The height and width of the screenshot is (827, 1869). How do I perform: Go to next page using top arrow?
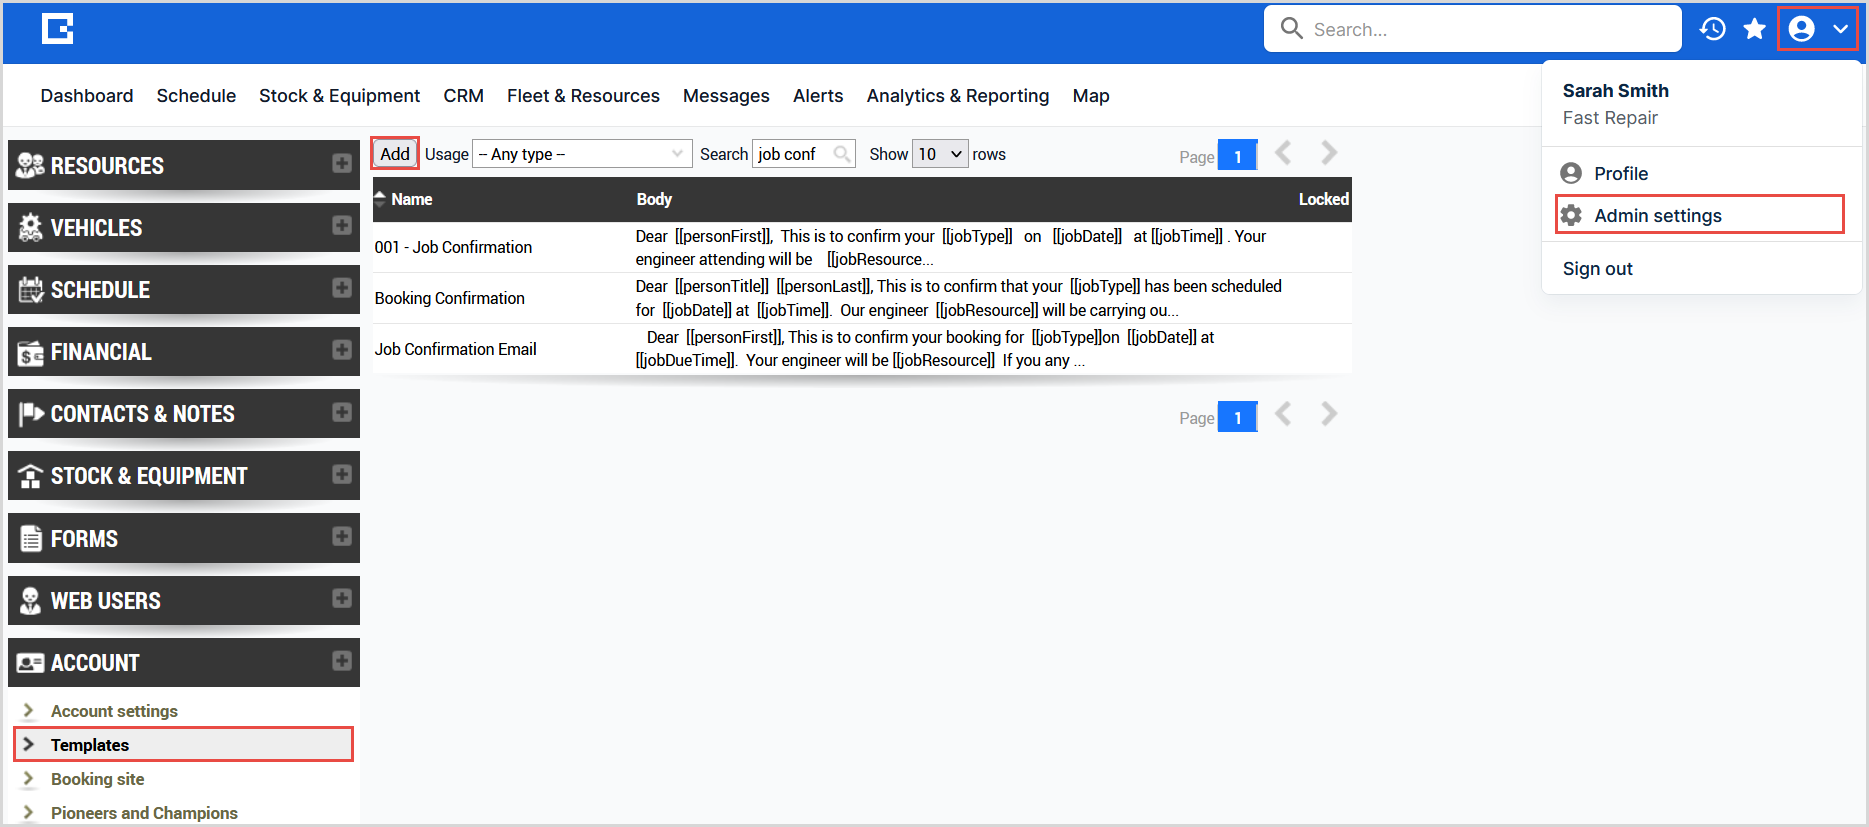tap(1328, 153)
